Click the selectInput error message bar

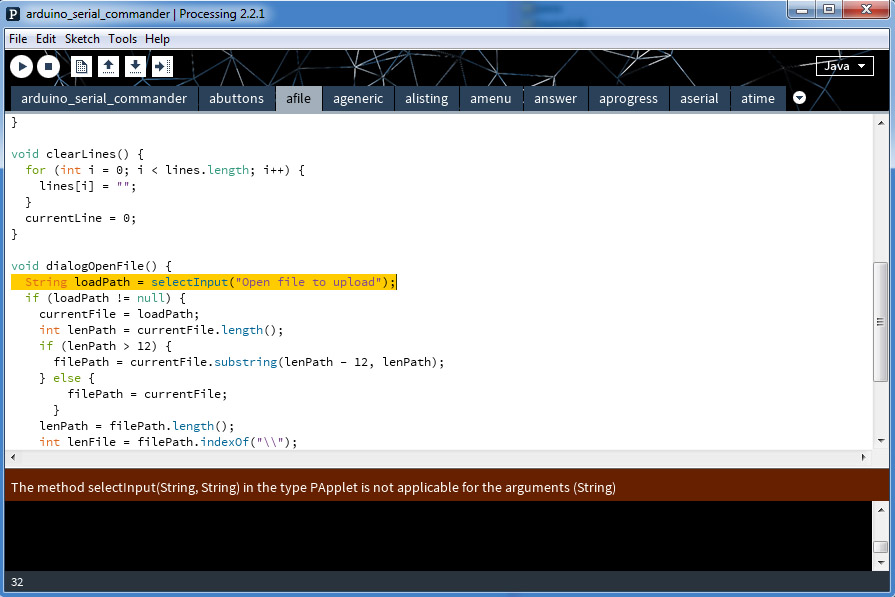[447, 487]
